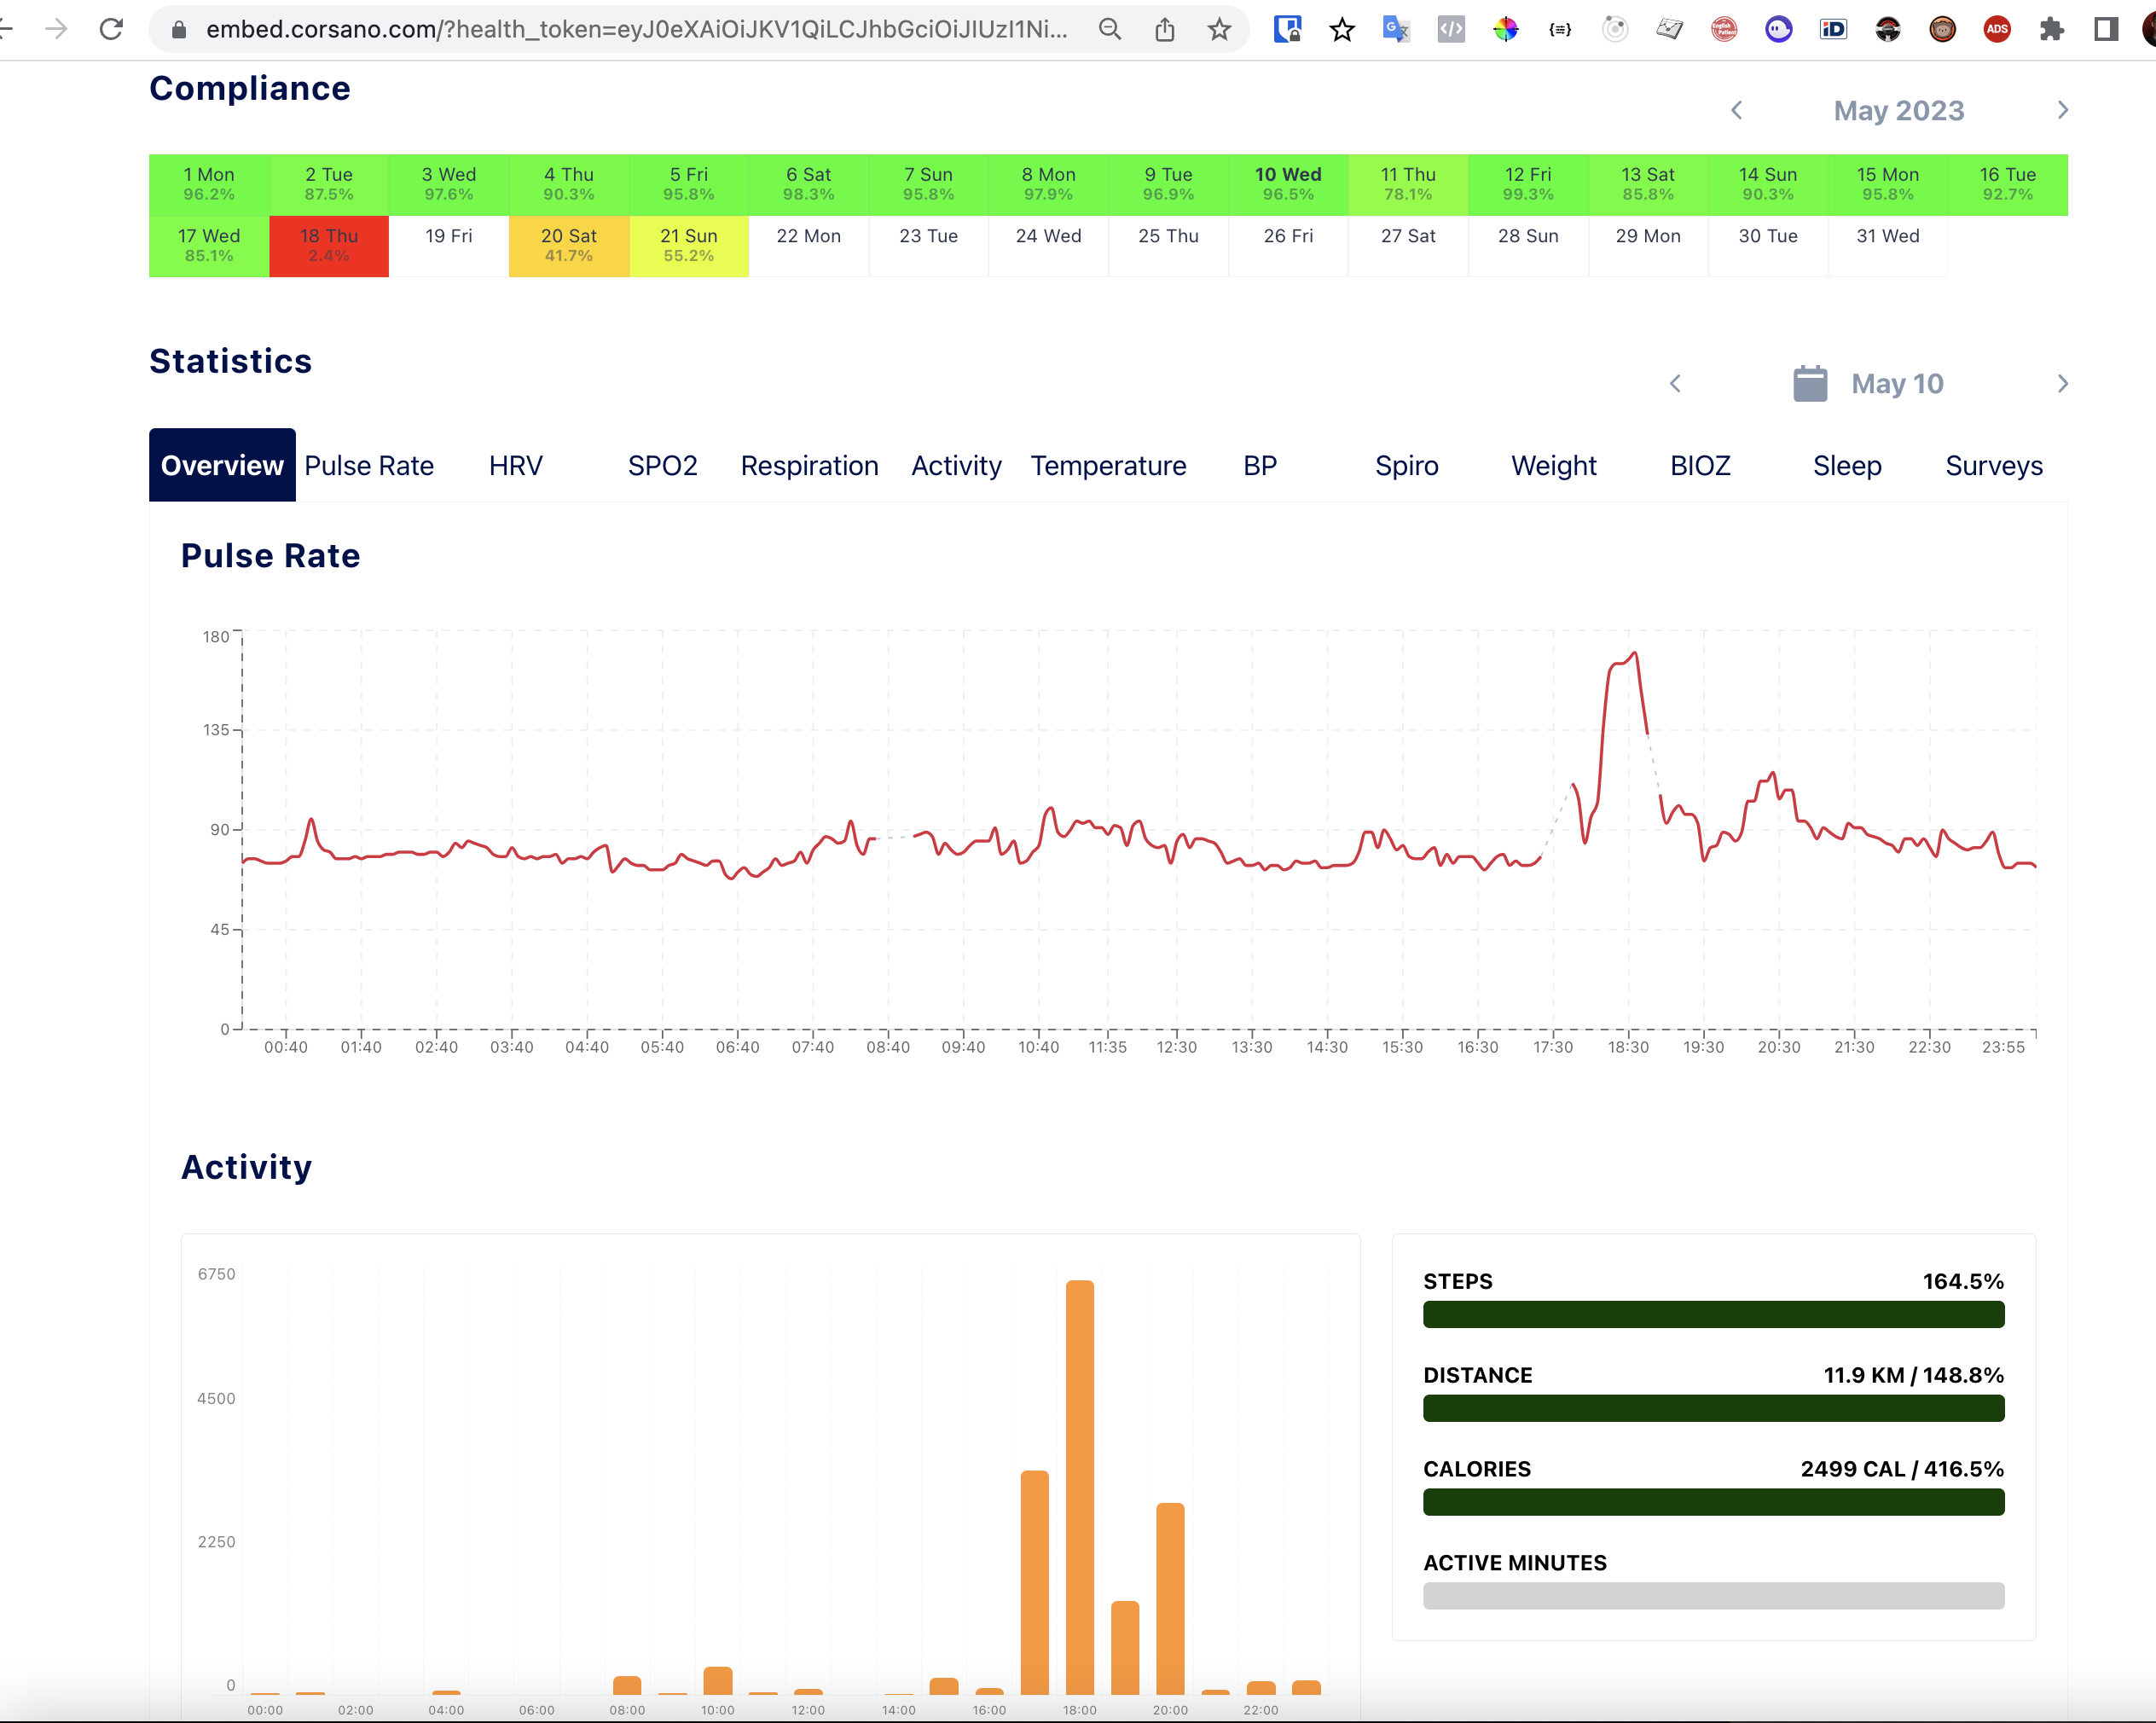
Task: Toggle the browser side panel icon
Action: [2106, 29]
